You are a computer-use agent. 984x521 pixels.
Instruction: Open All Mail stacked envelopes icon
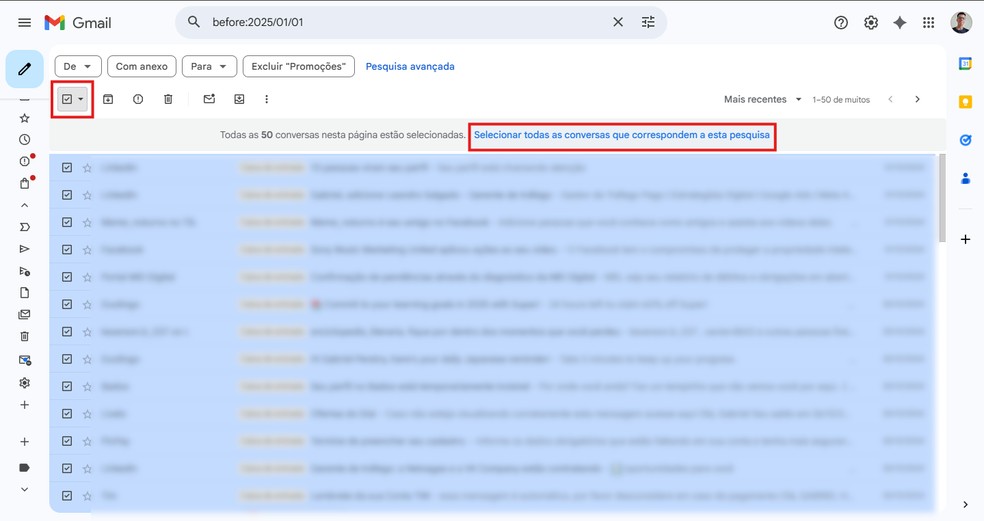pyautogui.click(x=24, y=314)
